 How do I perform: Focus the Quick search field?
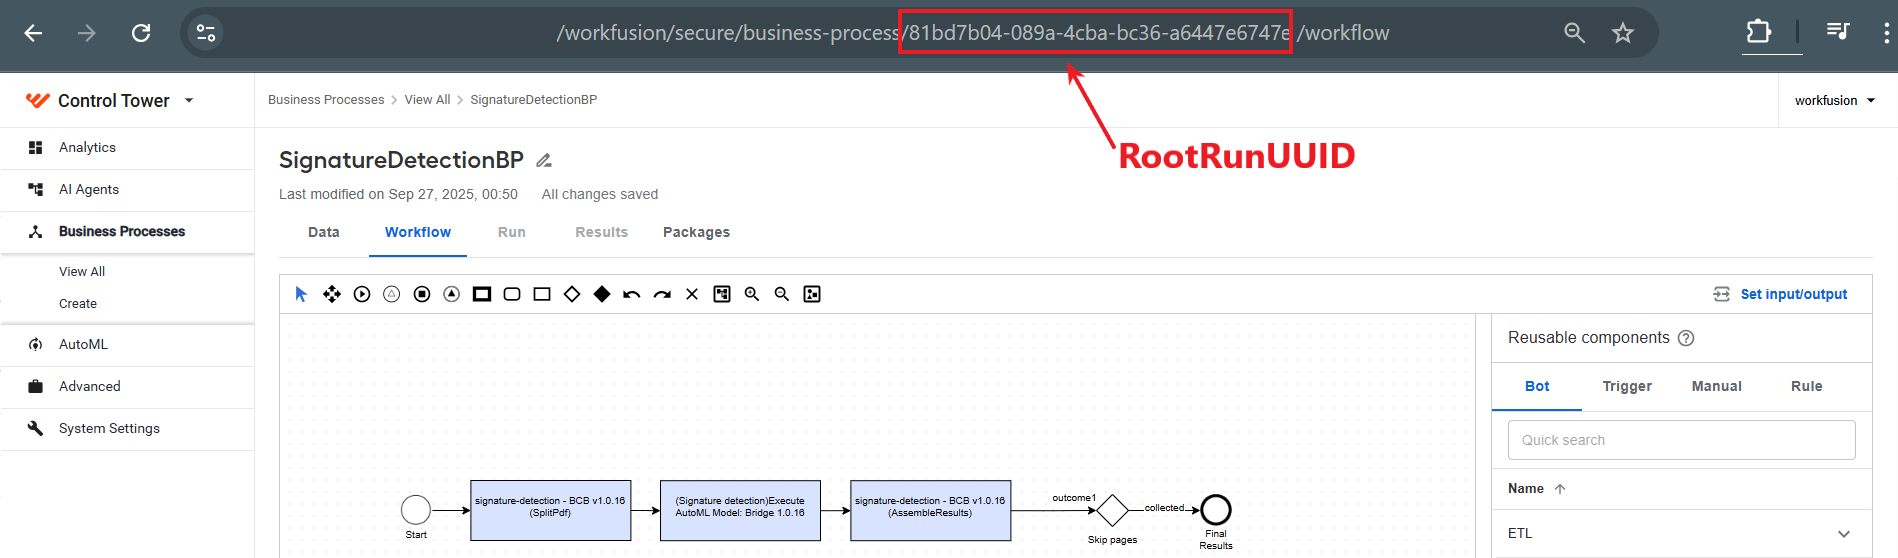[1682, 440]
